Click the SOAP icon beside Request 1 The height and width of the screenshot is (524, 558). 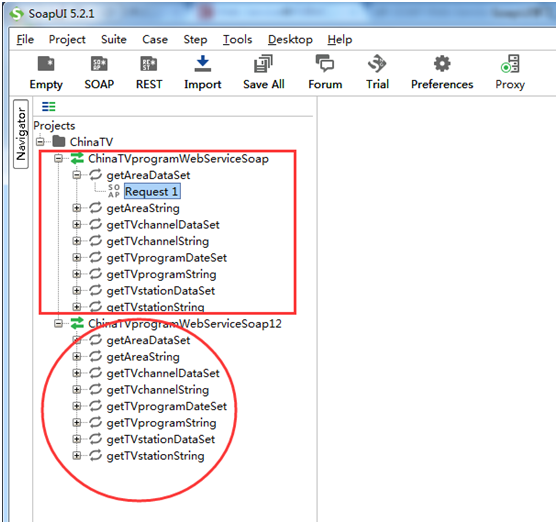(x=114, y=191)
